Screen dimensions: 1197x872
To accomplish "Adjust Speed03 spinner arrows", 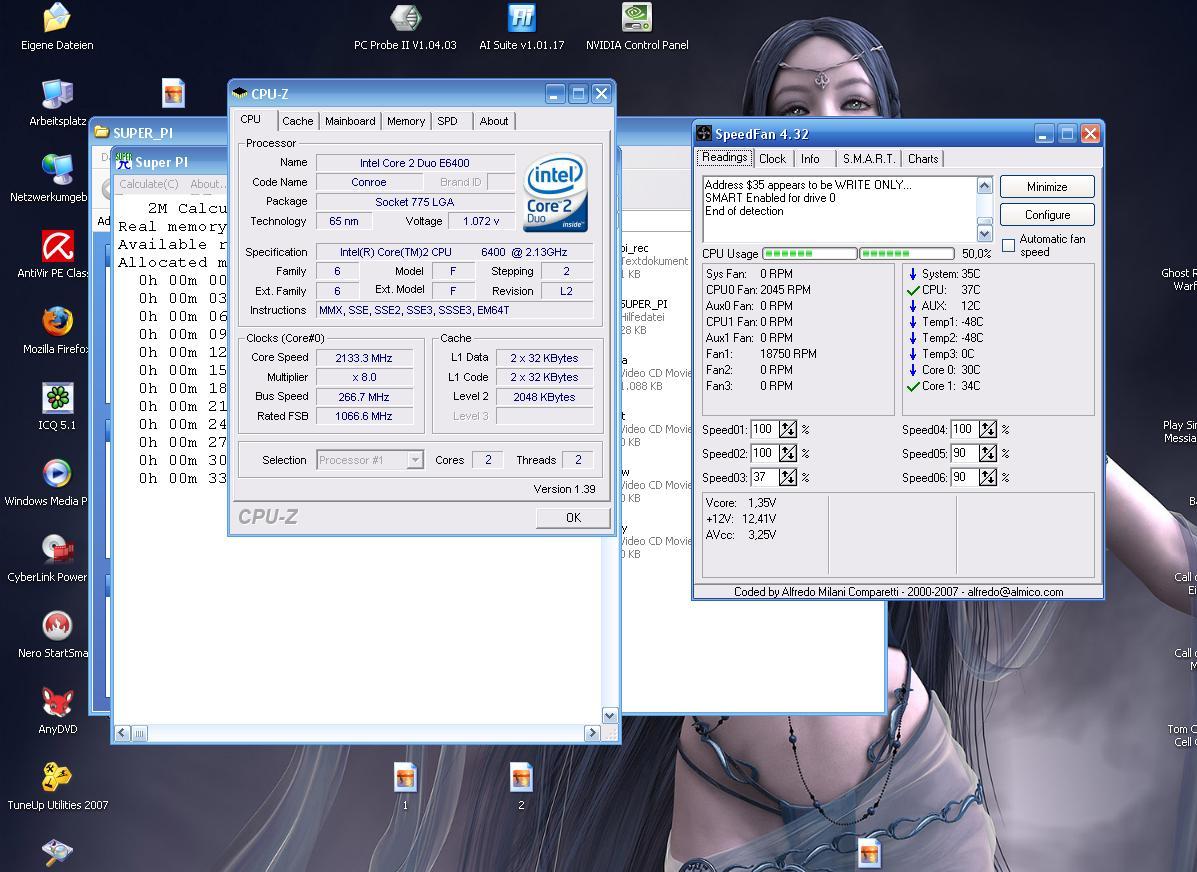I will [x=788, y=477].
